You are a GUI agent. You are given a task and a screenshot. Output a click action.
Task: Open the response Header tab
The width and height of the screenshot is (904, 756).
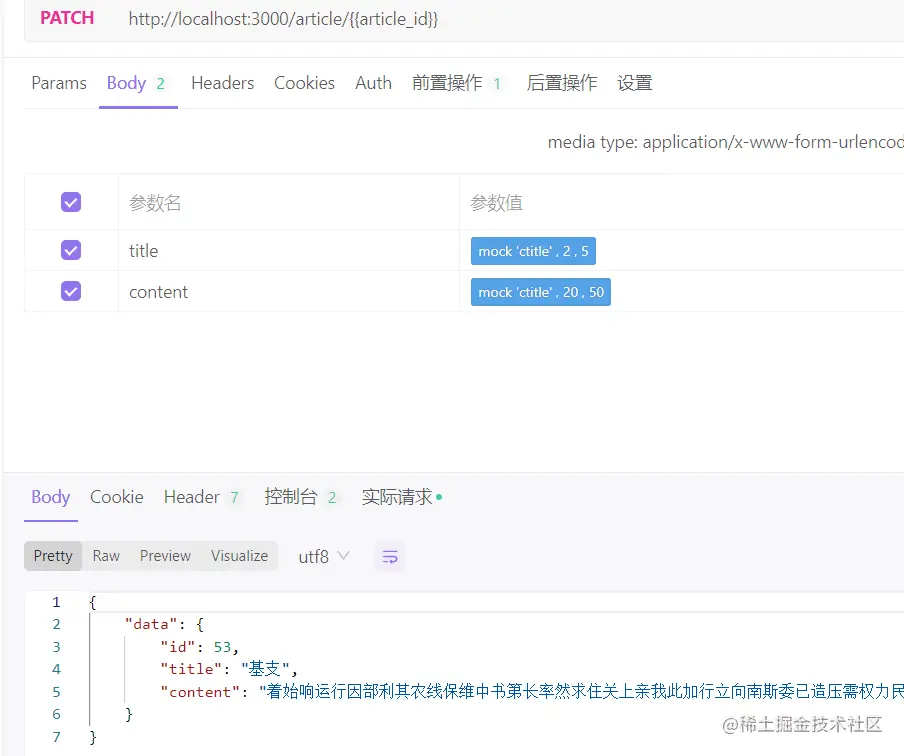coord(202,497)
